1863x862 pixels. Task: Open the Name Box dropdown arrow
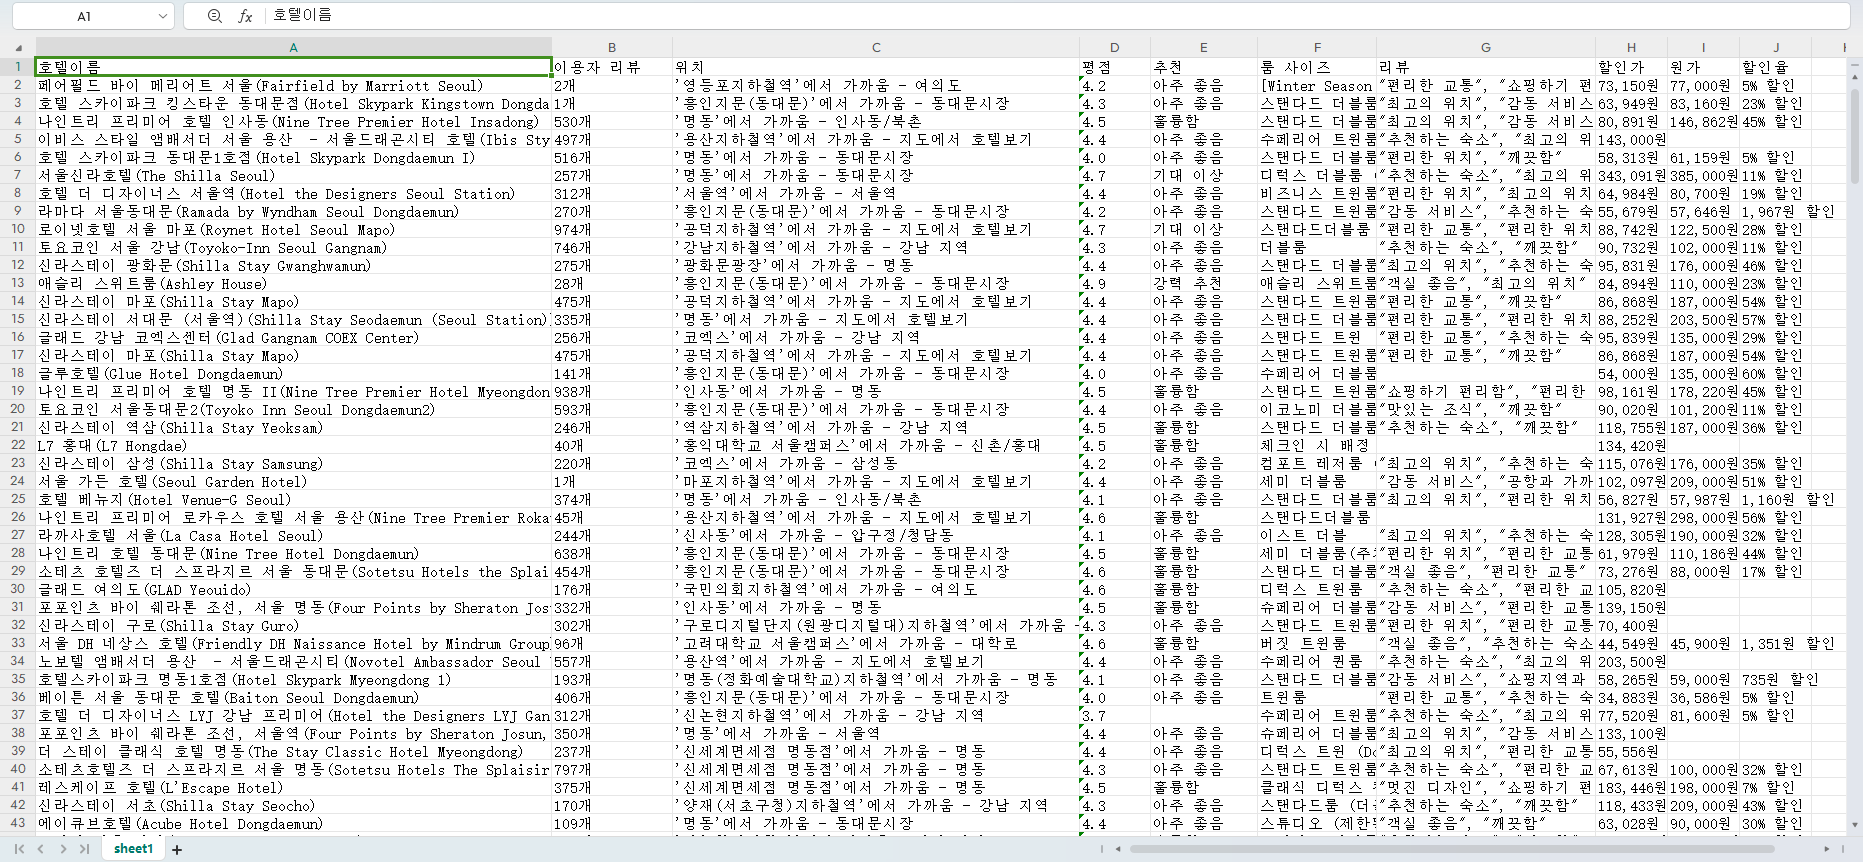tap(162, 16)
